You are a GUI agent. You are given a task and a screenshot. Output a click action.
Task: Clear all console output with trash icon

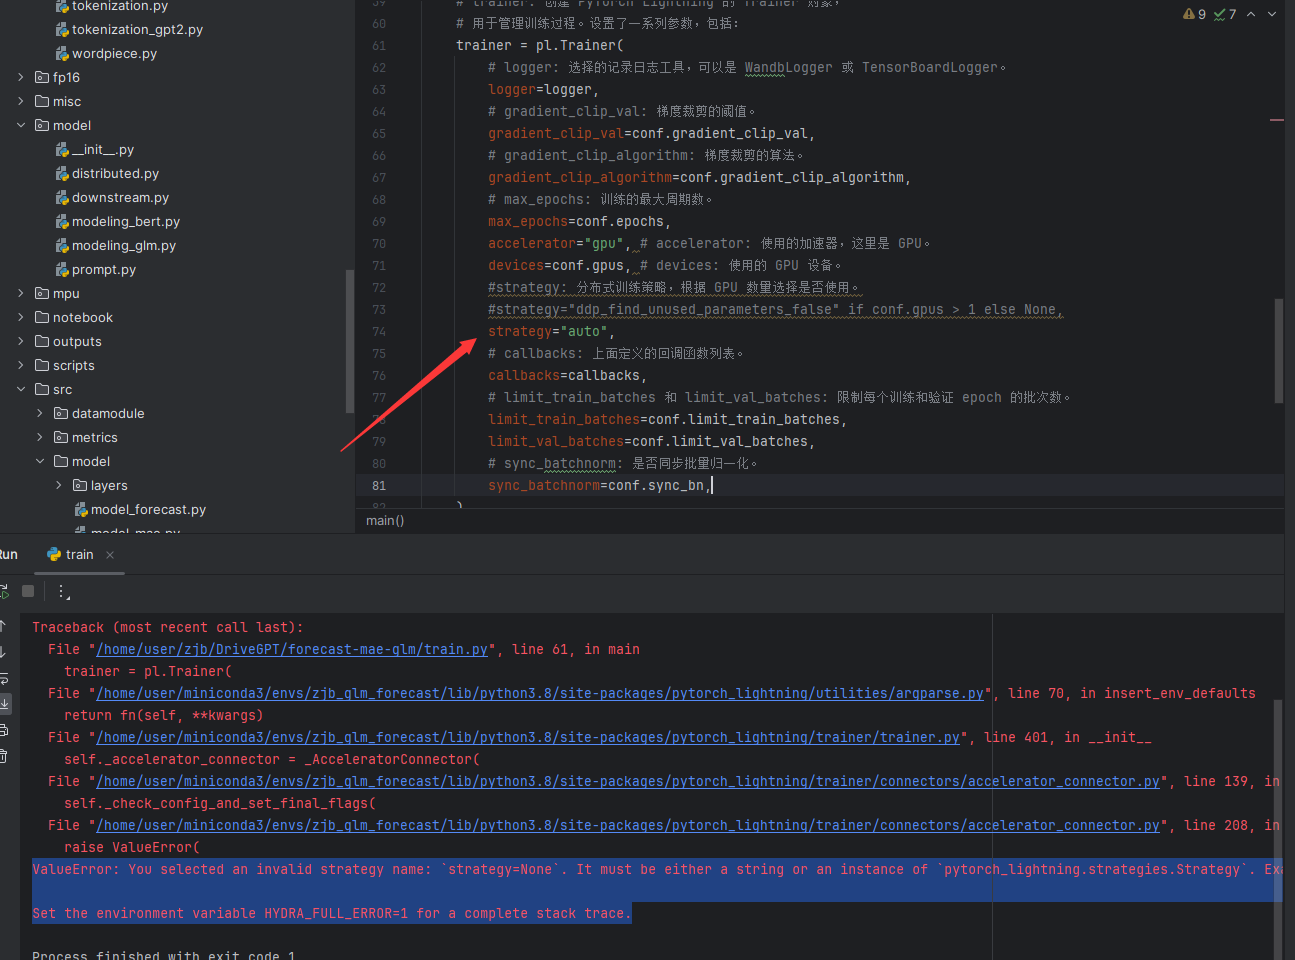[x=3, y=756]
